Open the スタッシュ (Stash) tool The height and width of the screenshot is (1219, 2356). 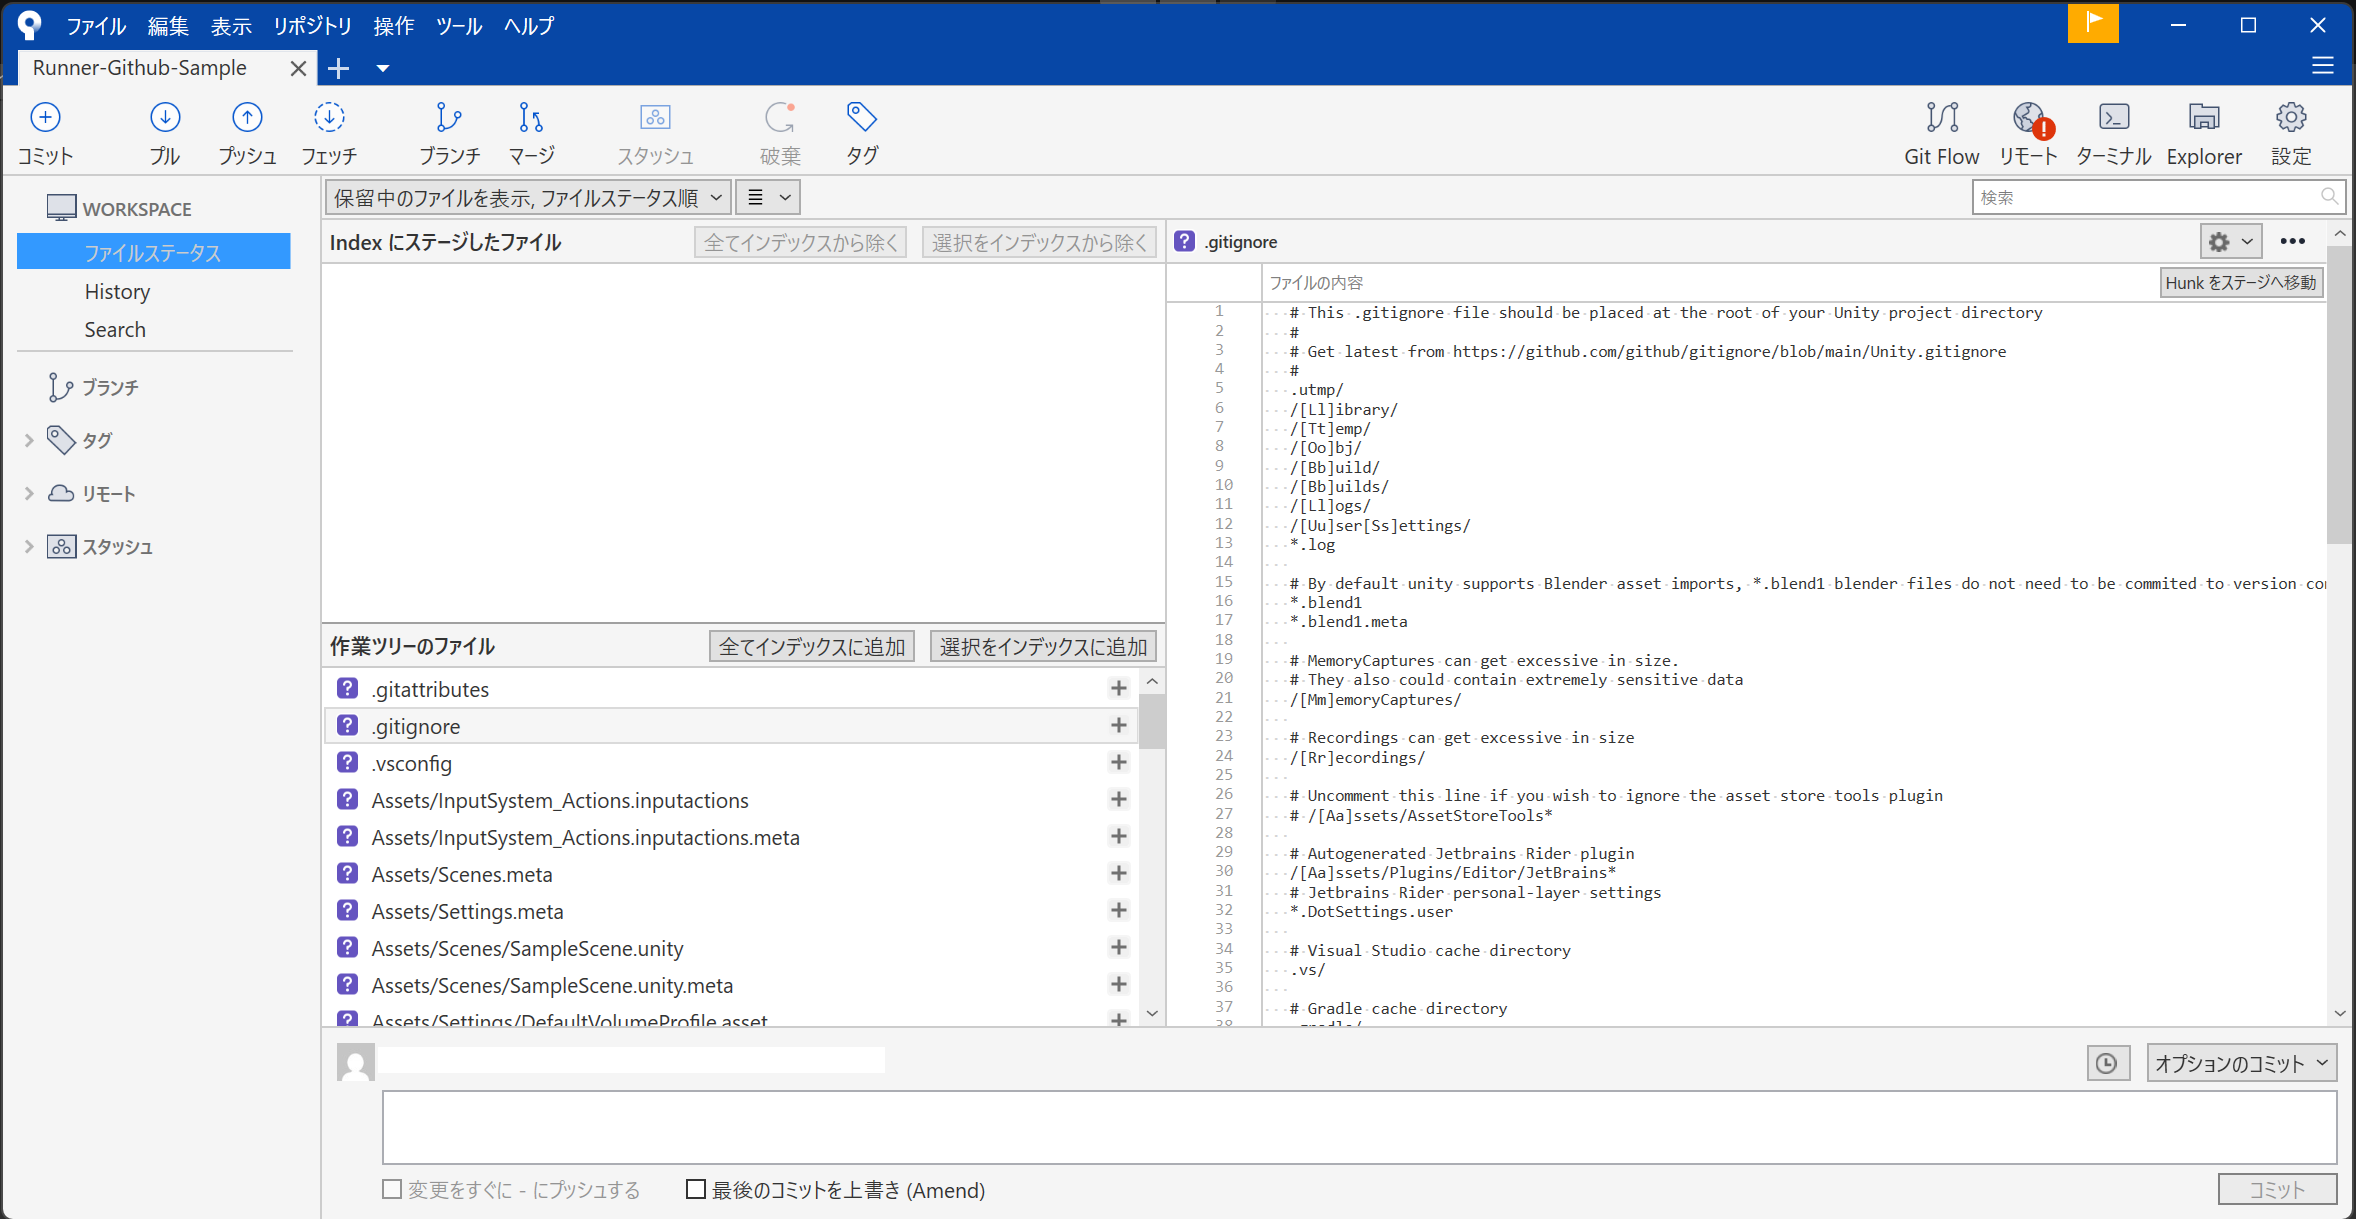tap(655, 131)
